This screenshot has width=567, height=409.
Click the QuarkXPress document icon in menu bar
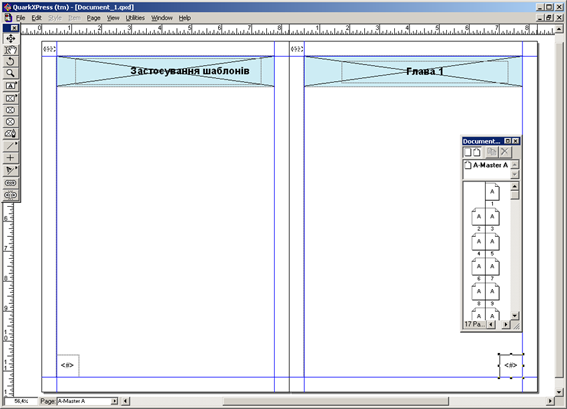[x=8, y=18]
